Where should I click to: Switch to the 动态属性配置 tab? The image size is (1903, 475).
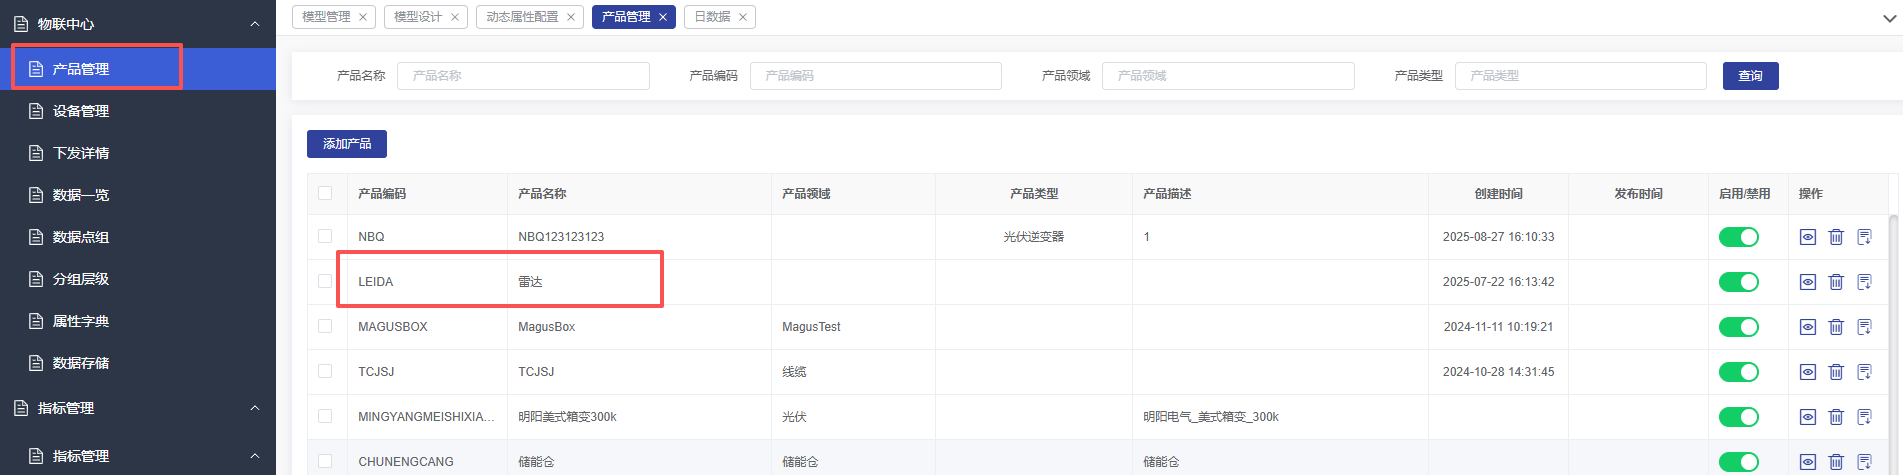pyautogui.click(x=522, y=17)
